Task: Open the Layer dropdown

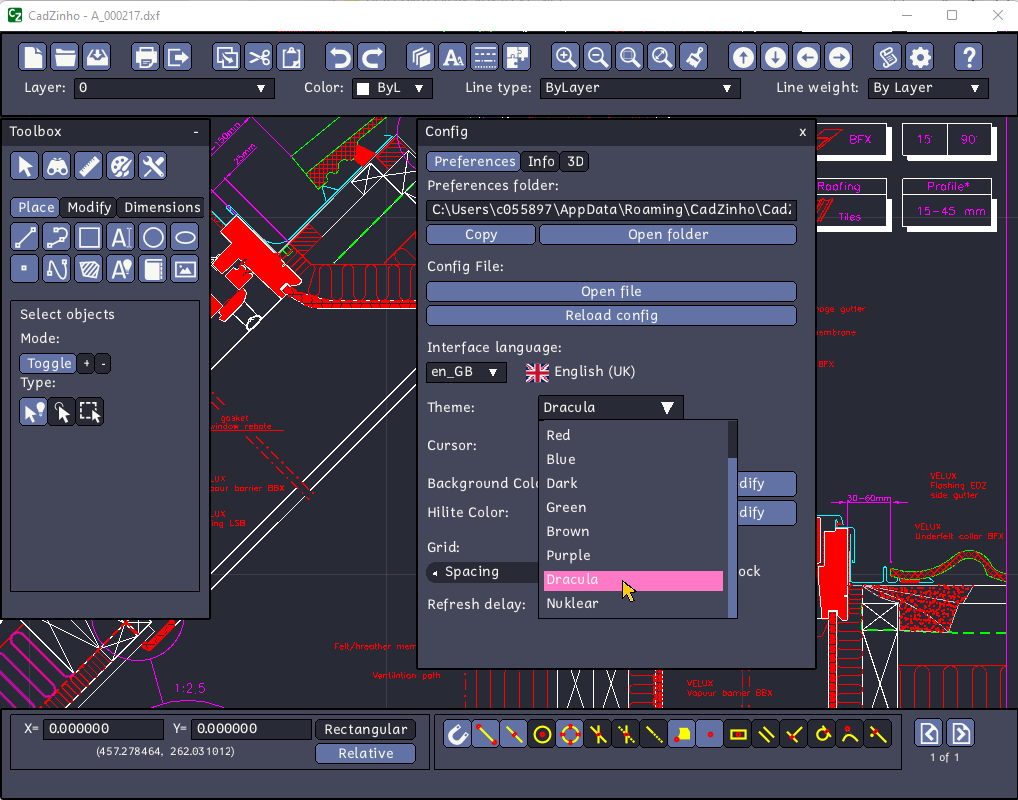Action: click(175, 88)
